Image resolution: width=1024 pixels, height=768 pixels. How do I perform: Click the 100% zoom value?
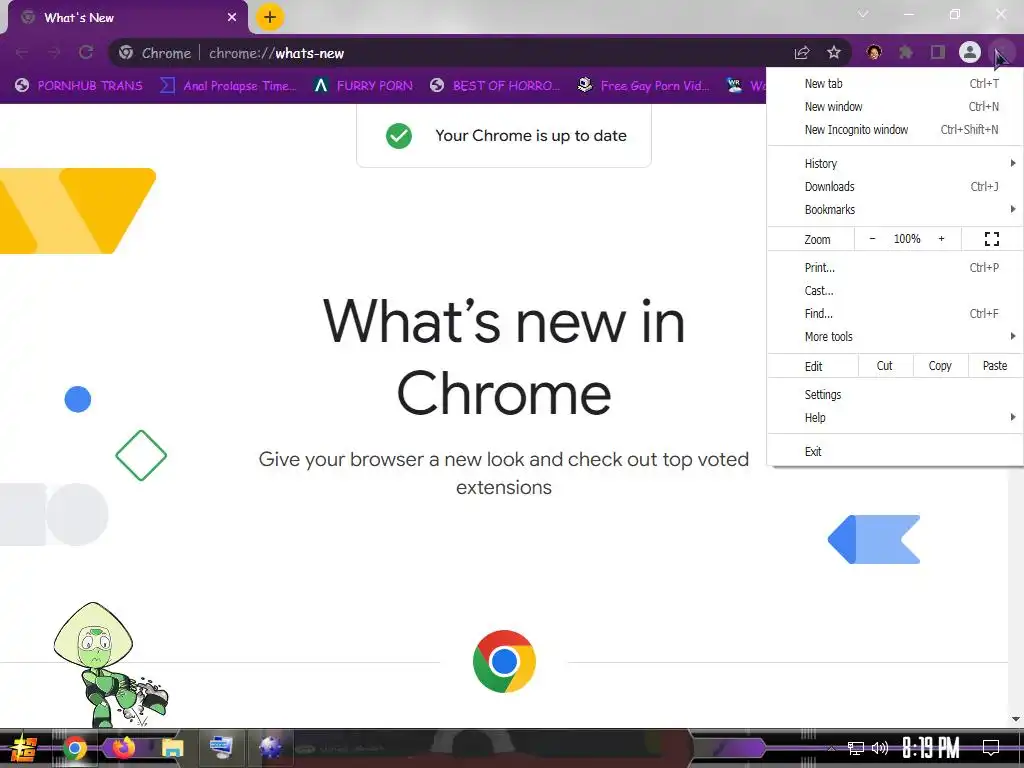point(906,239)
